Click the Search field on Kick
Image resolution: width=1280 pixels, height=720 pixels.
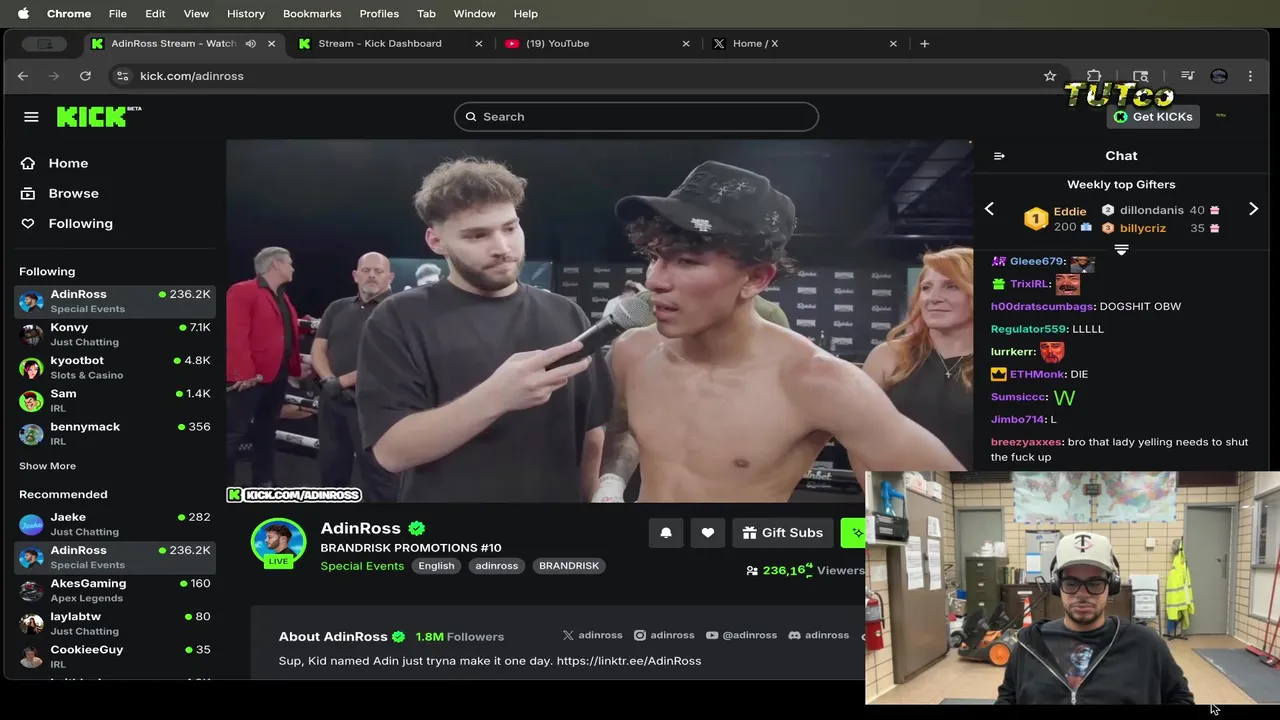(636, 117)
